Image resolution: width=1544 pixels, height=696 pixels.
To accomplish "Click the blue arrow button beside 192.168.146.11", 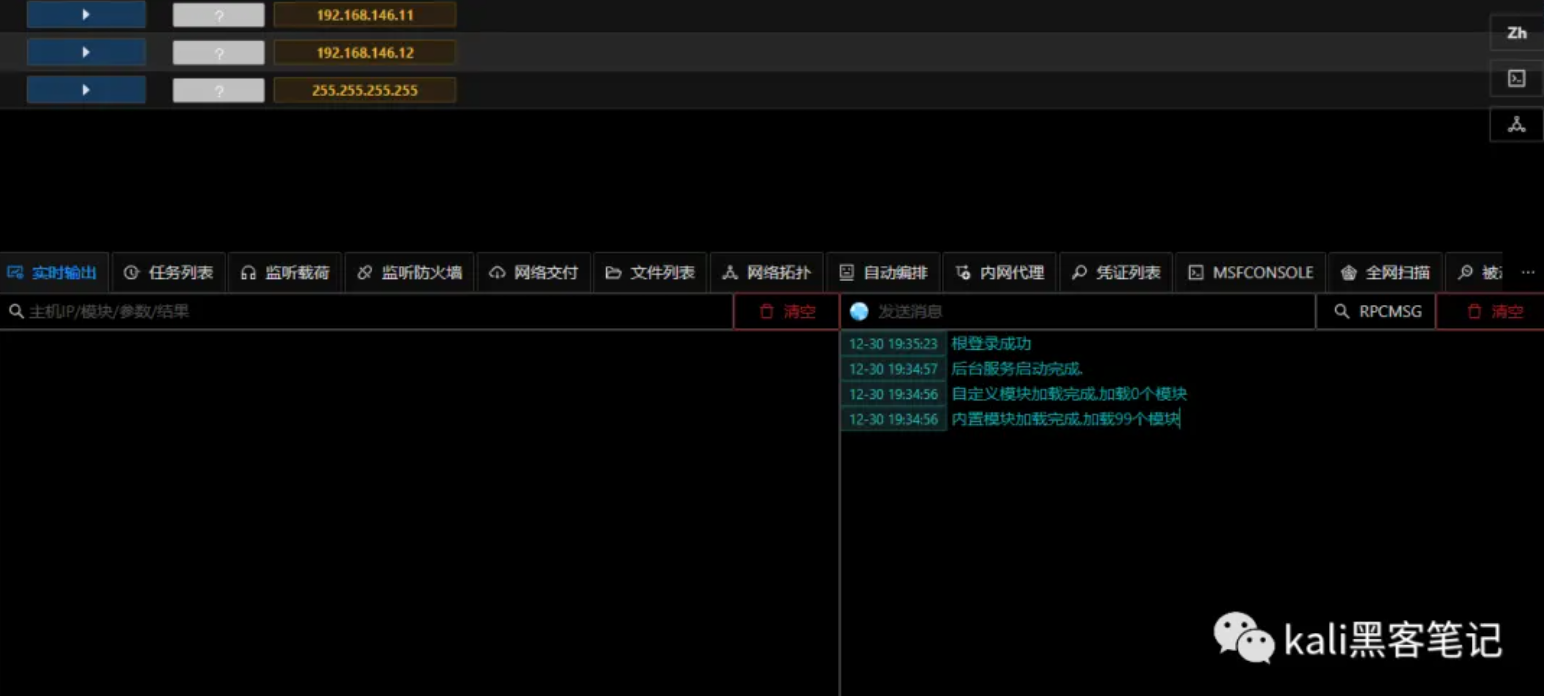I will point(86,14).
